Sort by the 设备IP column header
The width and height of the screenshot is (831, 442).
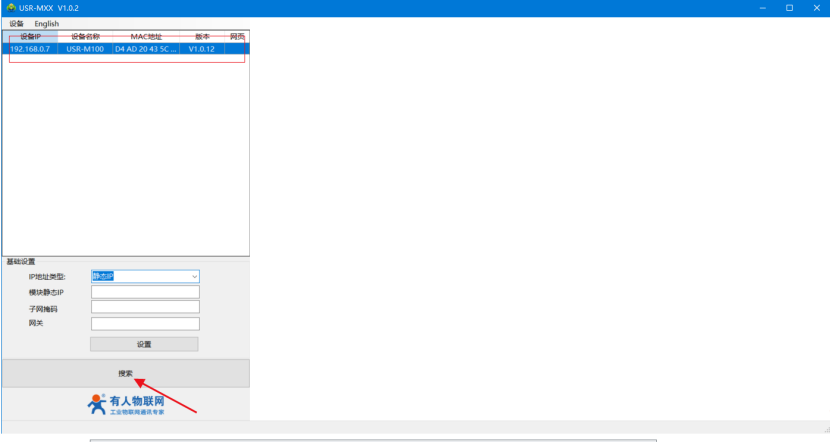30,36
